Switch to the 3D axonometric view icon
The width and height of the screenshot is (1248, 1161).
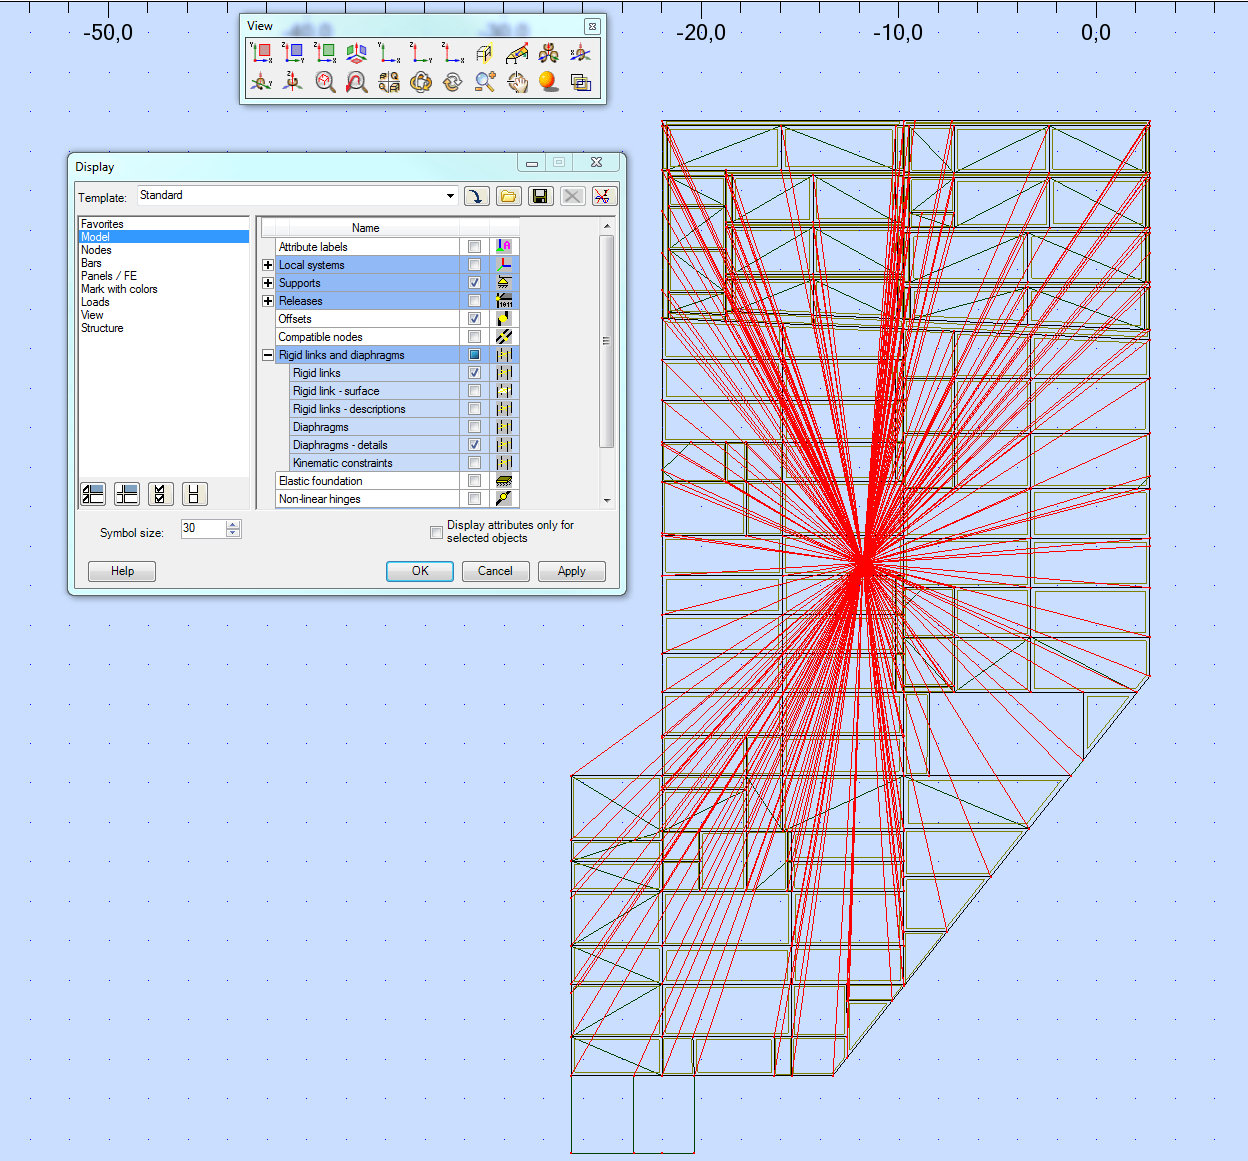tap(356, 53)
